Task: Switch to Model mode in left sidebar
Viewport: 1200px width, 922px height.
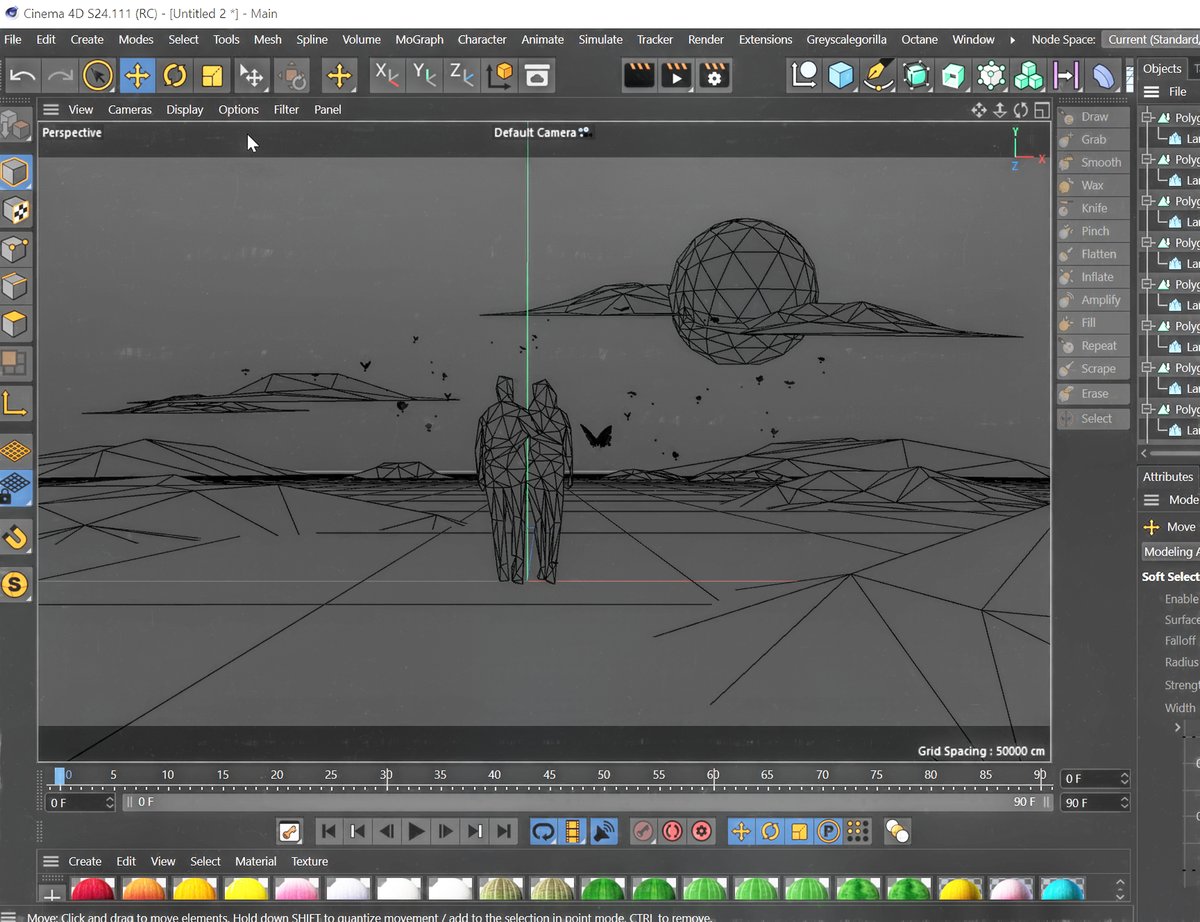Action: point(15,173)
